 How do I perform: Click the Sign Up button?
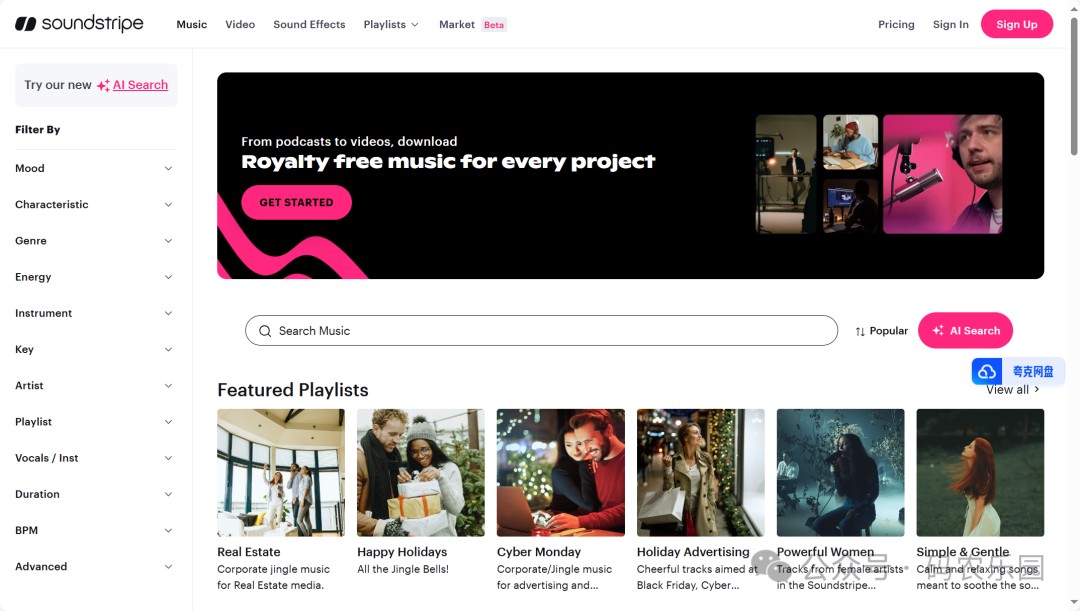[1016, 24]
